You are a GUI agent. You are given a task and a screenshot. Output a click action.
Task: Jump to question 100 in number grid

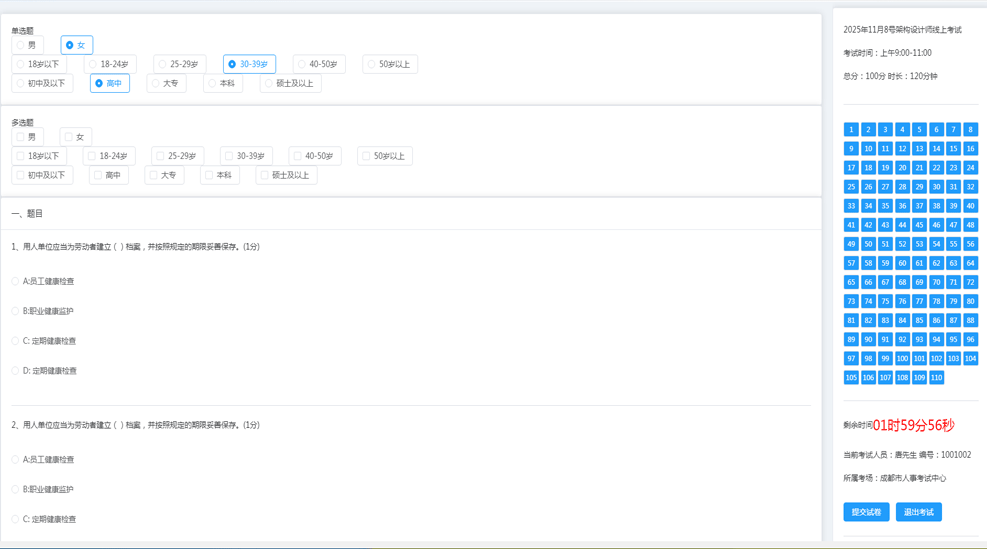coord(902,358)
